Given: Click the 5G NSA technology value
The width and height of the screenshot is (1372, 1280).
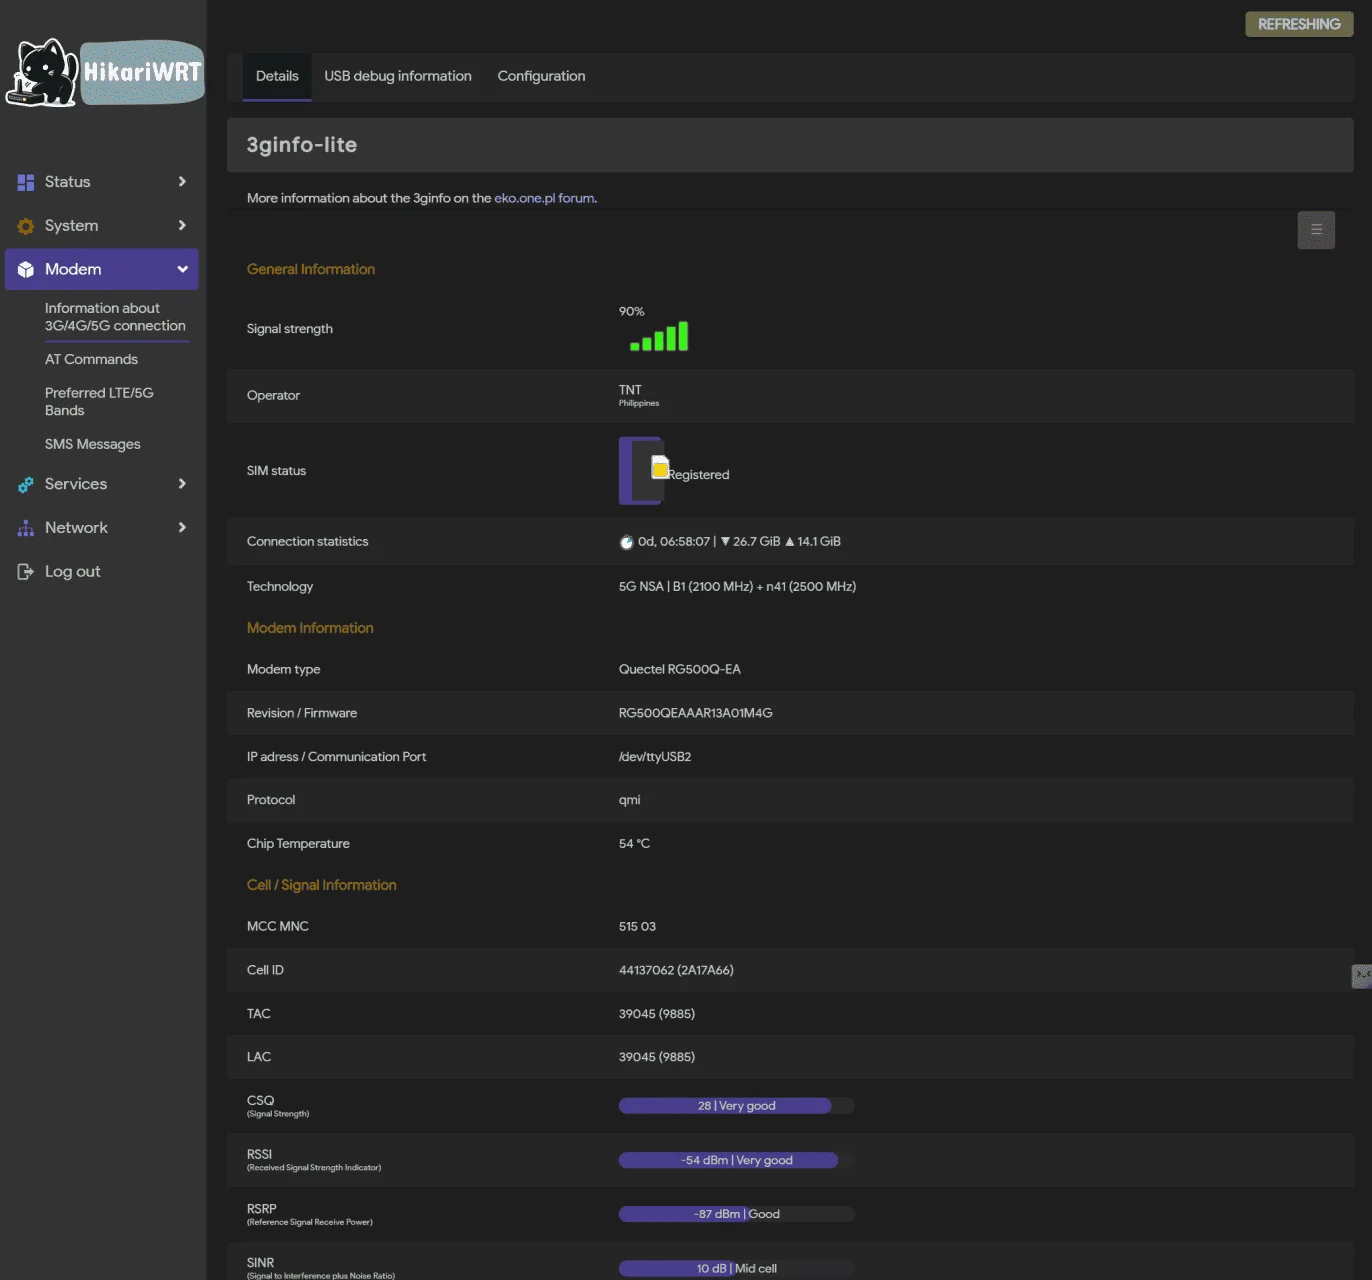Looking at the screenshot, I should pyautogui.click(x=737, y=587).
